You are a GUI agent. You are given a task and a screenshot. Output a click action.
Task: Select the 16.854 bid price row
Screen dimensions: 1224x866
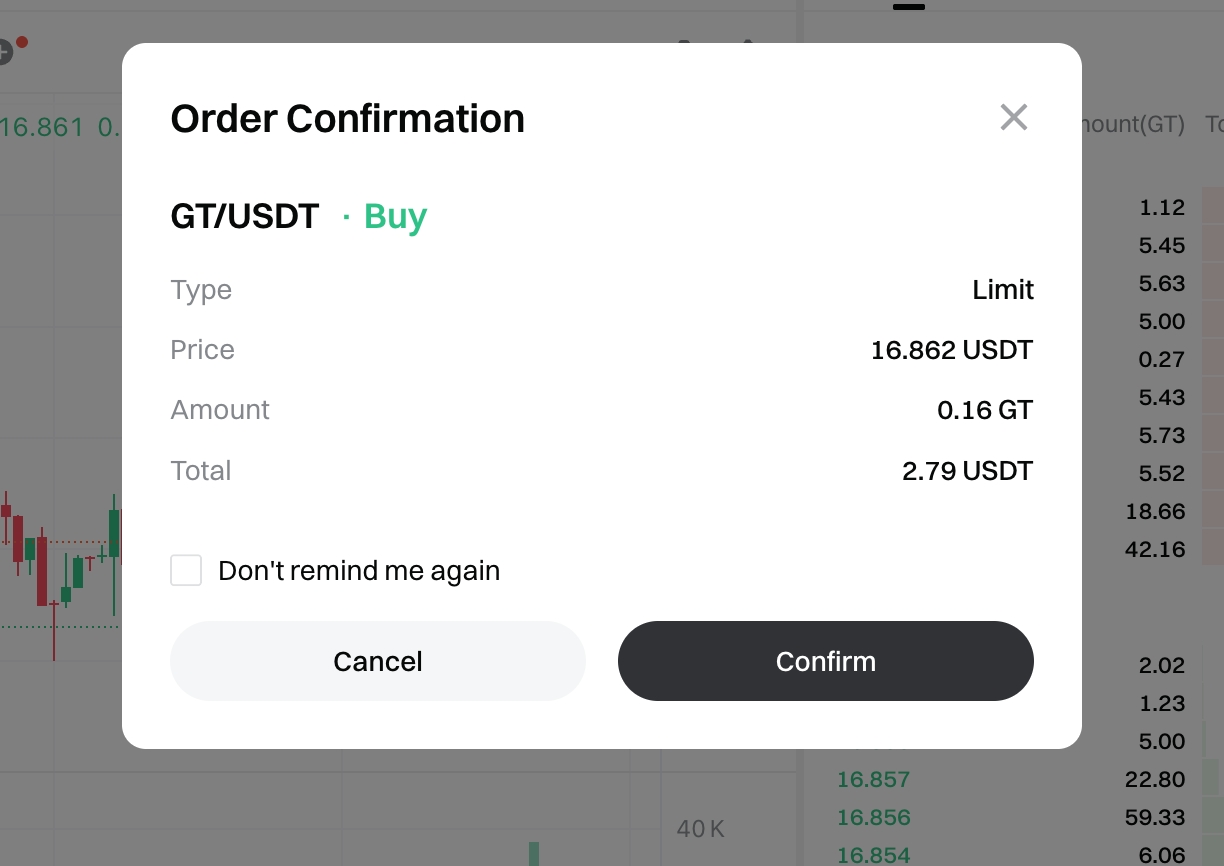point(873,855)
